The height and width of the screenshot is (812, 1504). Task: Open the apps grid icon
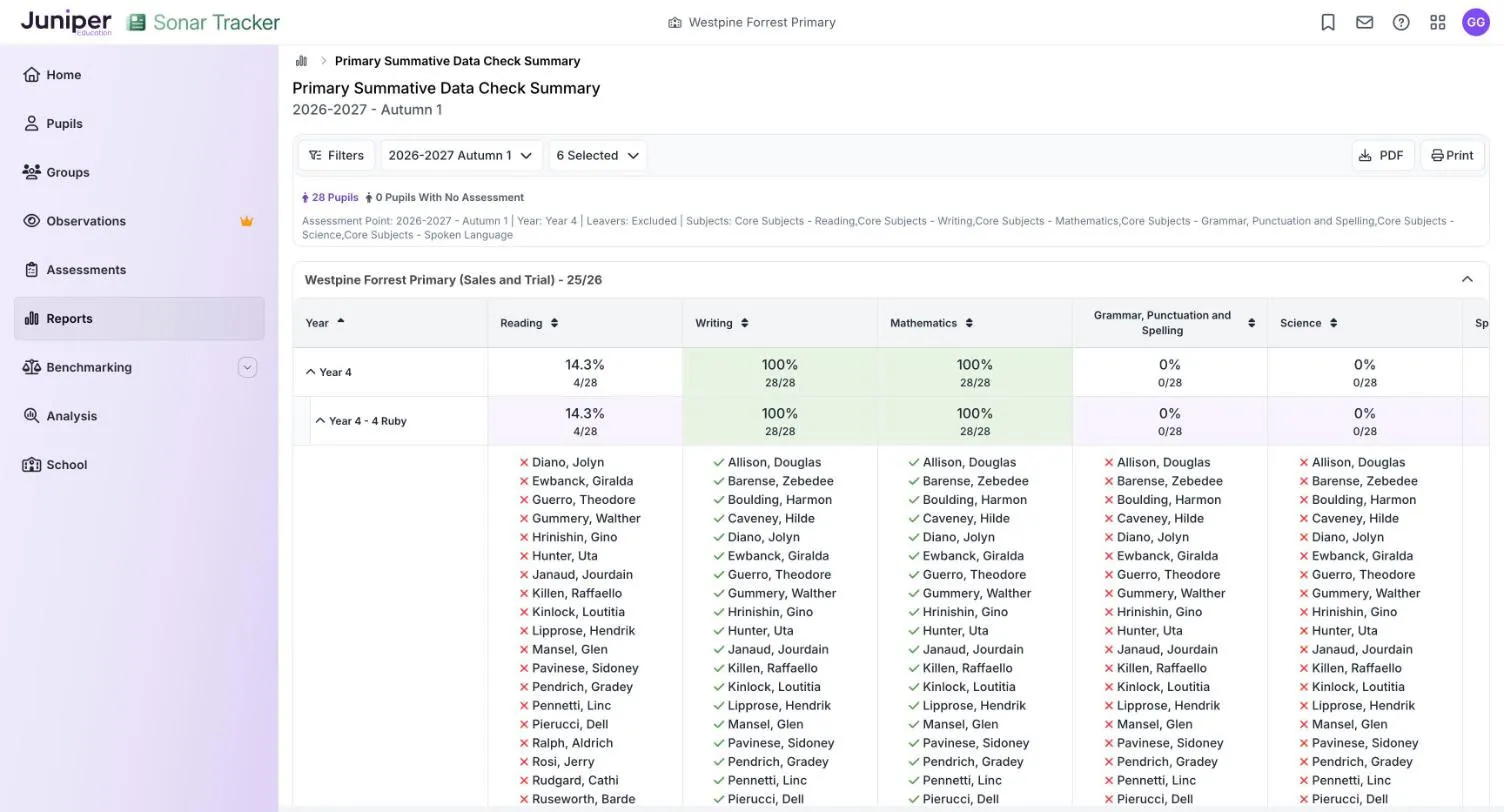1438,22
